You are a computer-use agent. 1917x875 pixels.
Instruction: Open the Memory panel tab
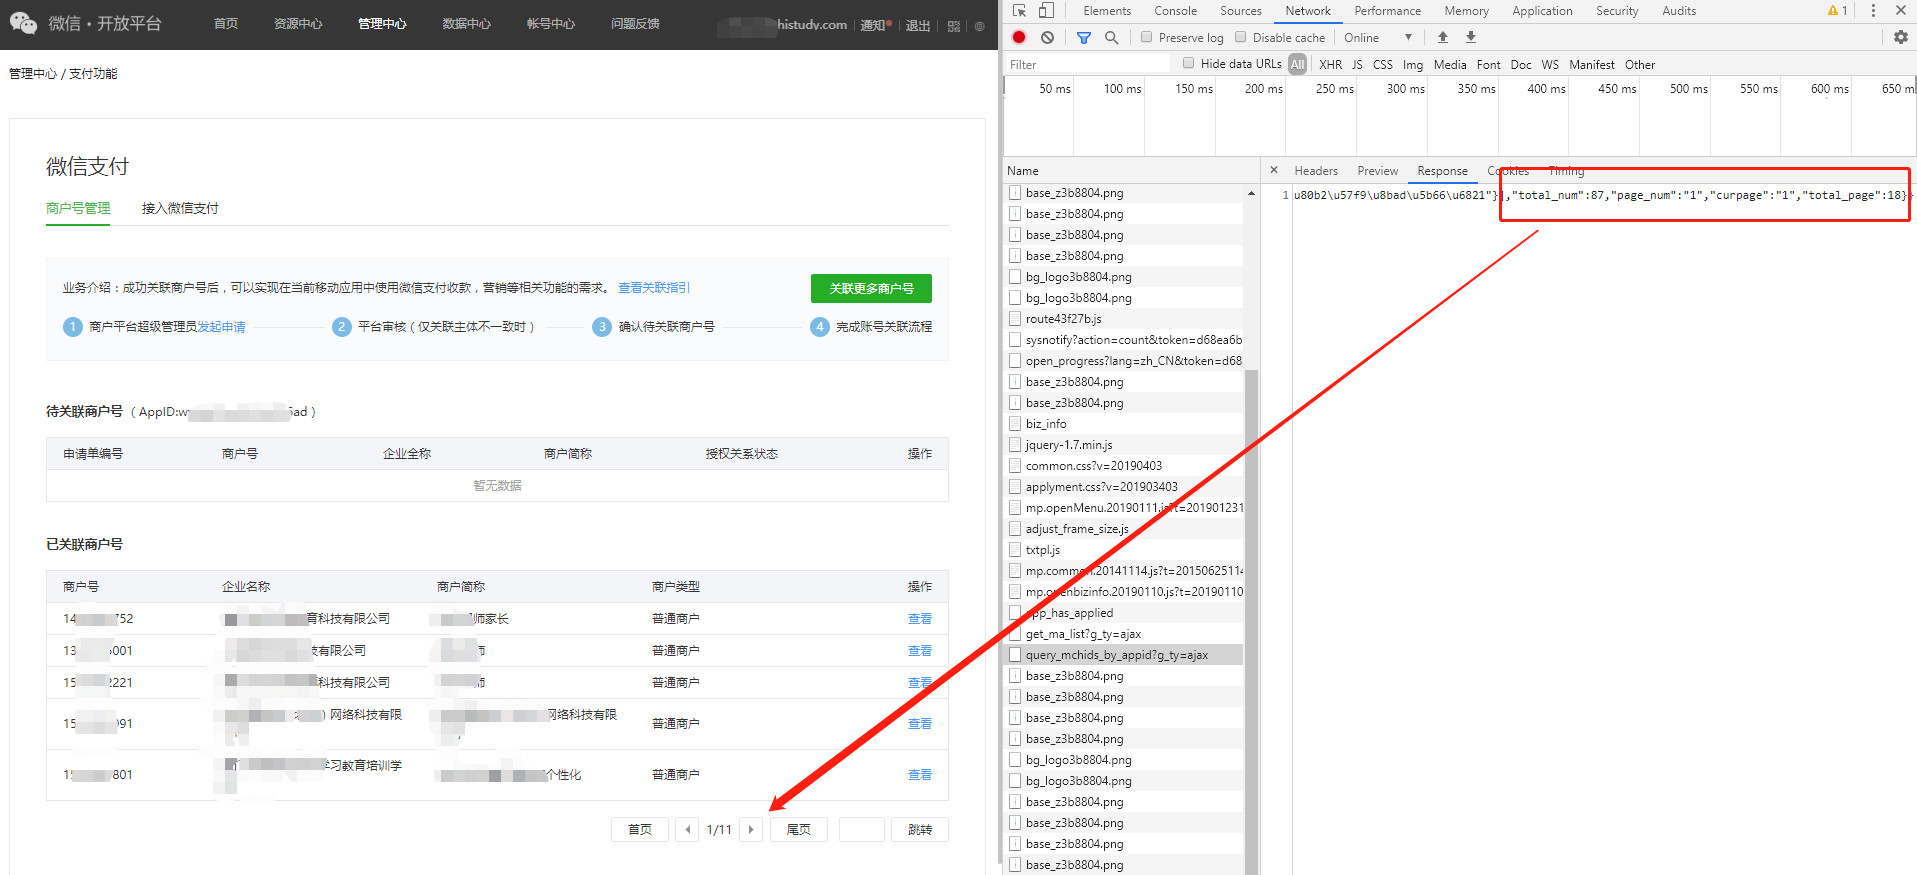click(1466, 11)
